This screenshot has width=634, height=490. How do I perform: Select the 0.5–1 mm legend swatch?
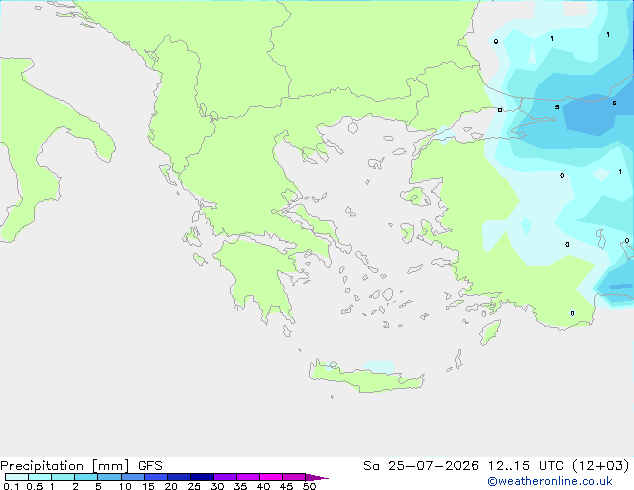tap(40, 477)
